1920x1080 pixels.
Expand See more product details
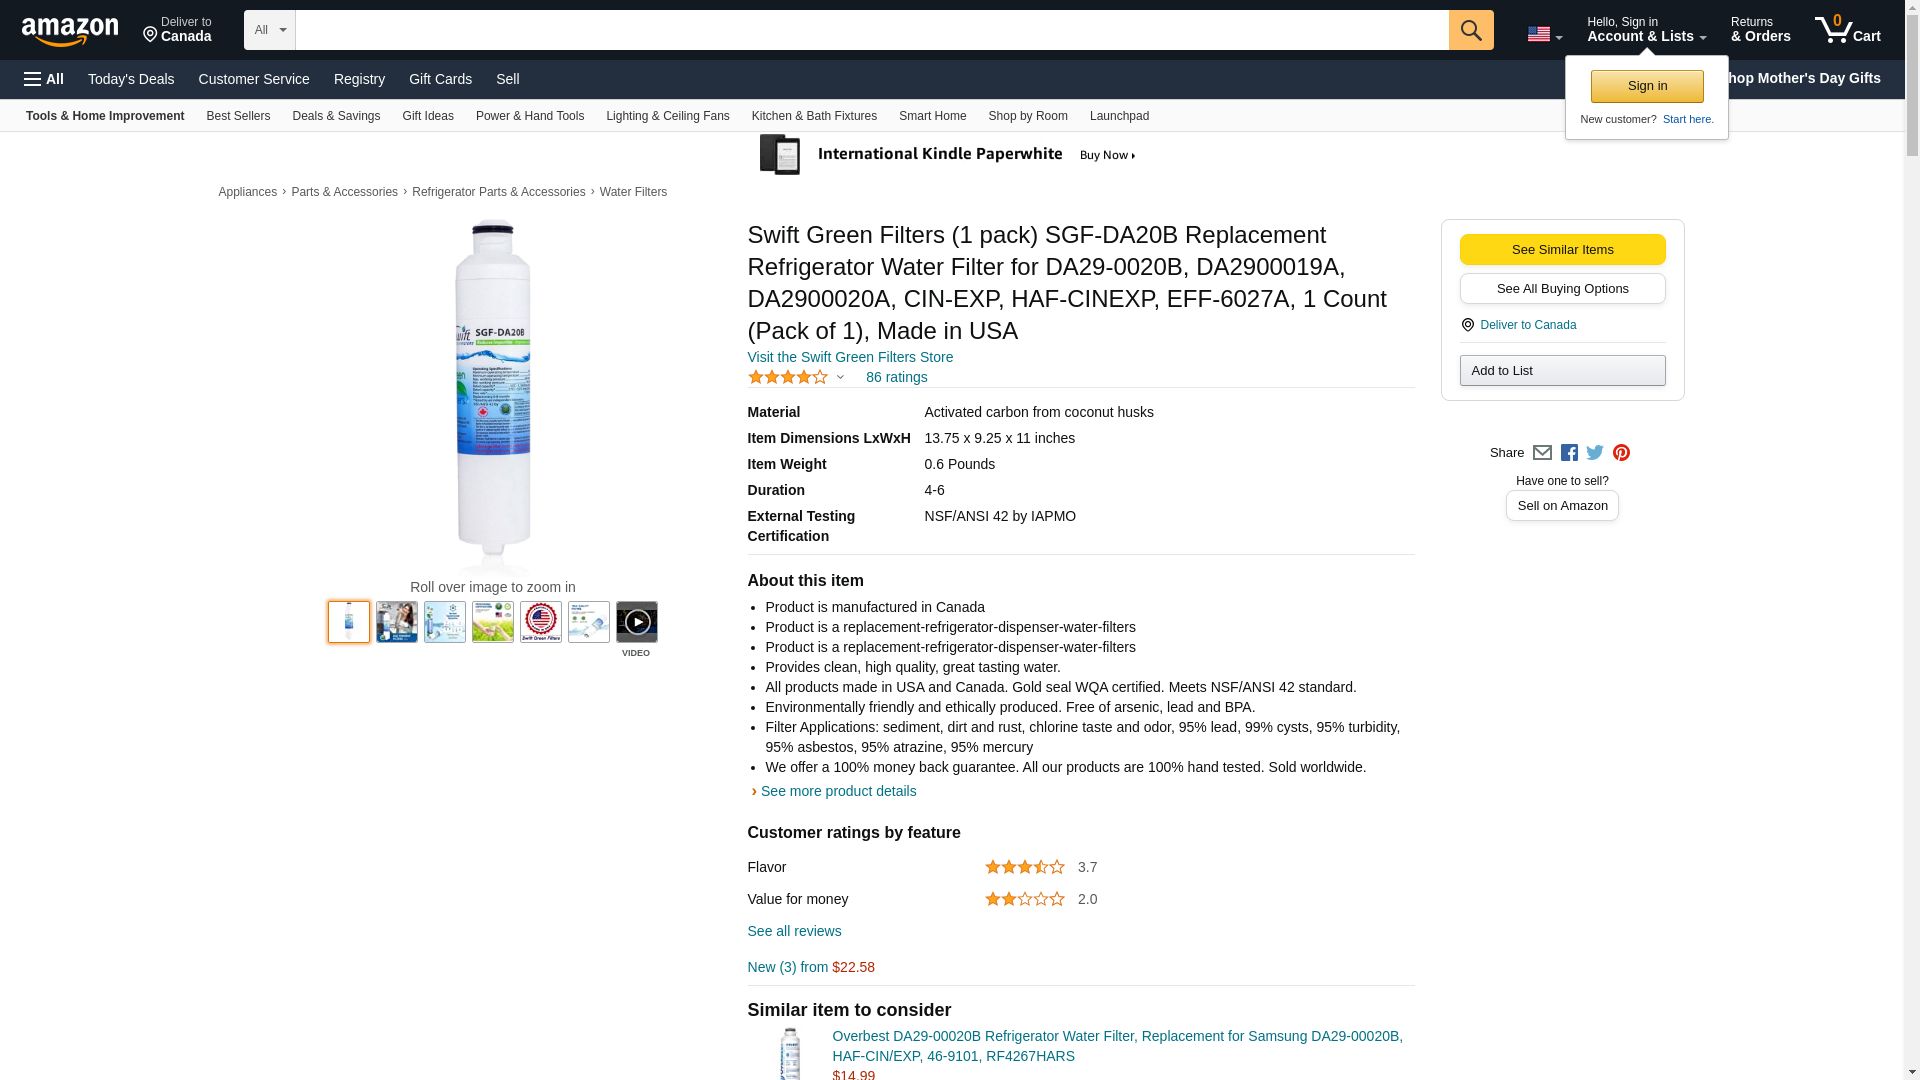click(x=837, y=791)
